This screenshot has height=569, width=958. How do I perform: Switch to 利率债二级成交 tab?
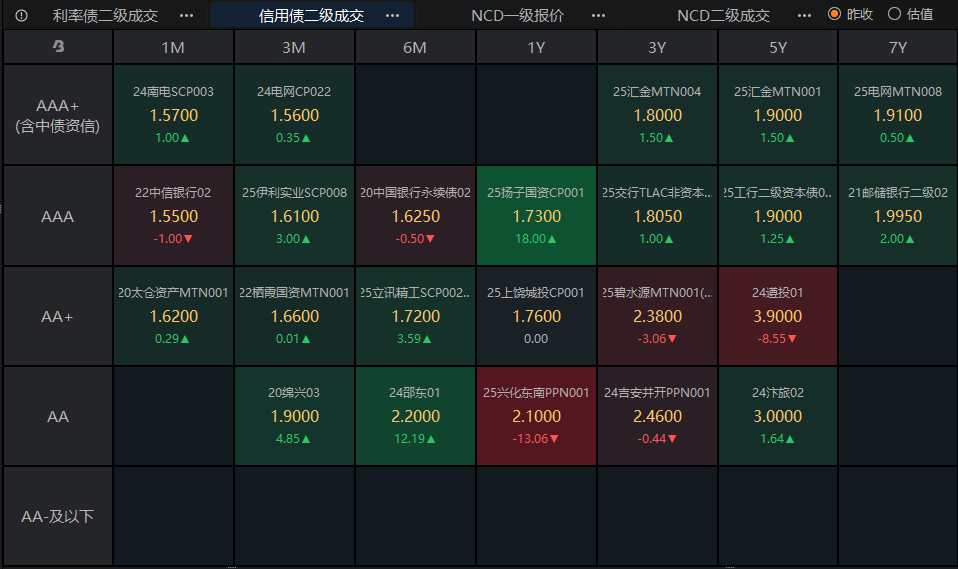pyautogui.click(x=105, y=15)
